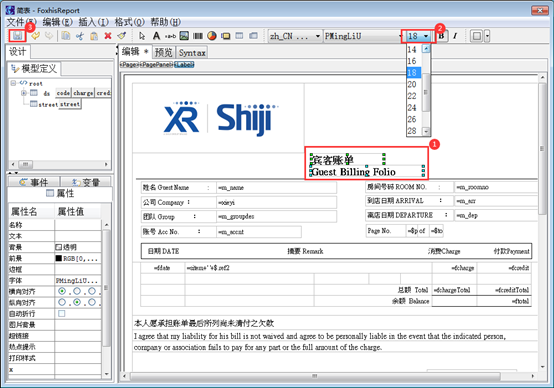Select the pie chart tool
The height and width of the screenshot is (388, 554).
click(x=212, y=36)
